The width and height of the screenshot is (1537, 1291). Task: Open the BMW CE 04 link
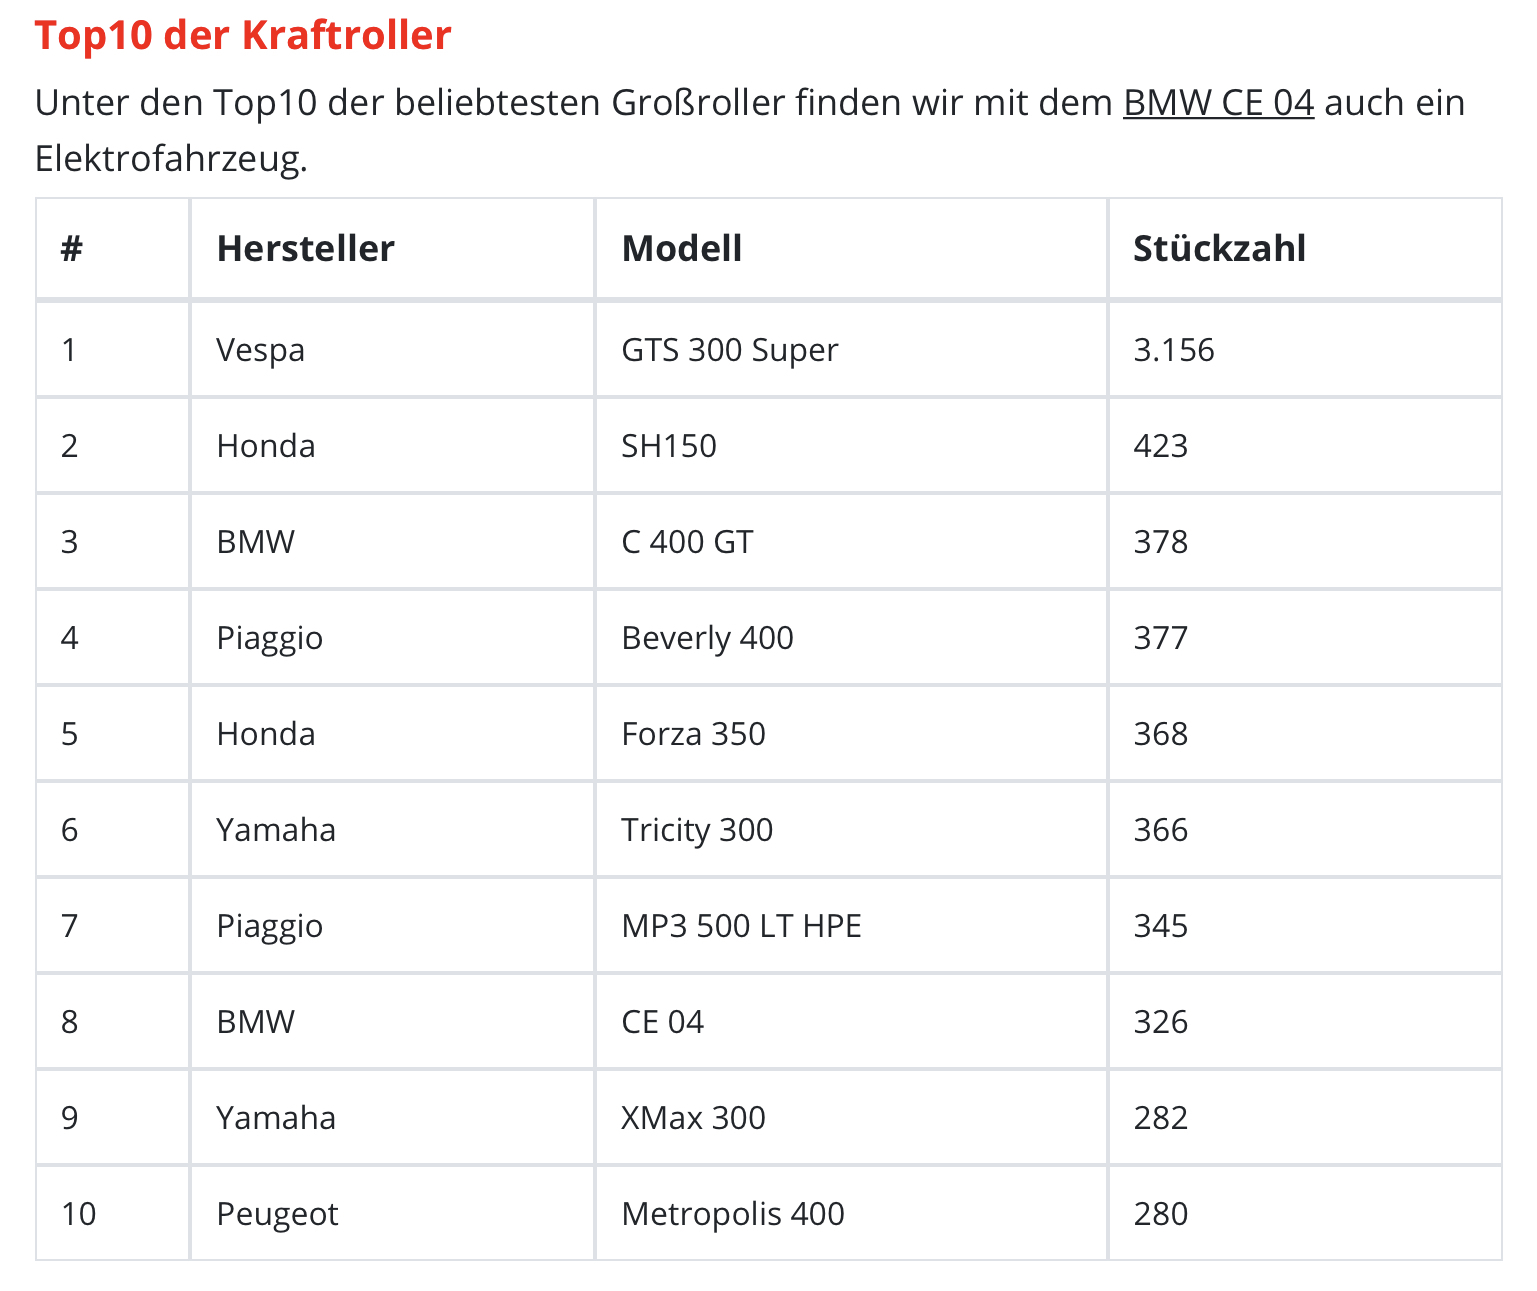1218,103
